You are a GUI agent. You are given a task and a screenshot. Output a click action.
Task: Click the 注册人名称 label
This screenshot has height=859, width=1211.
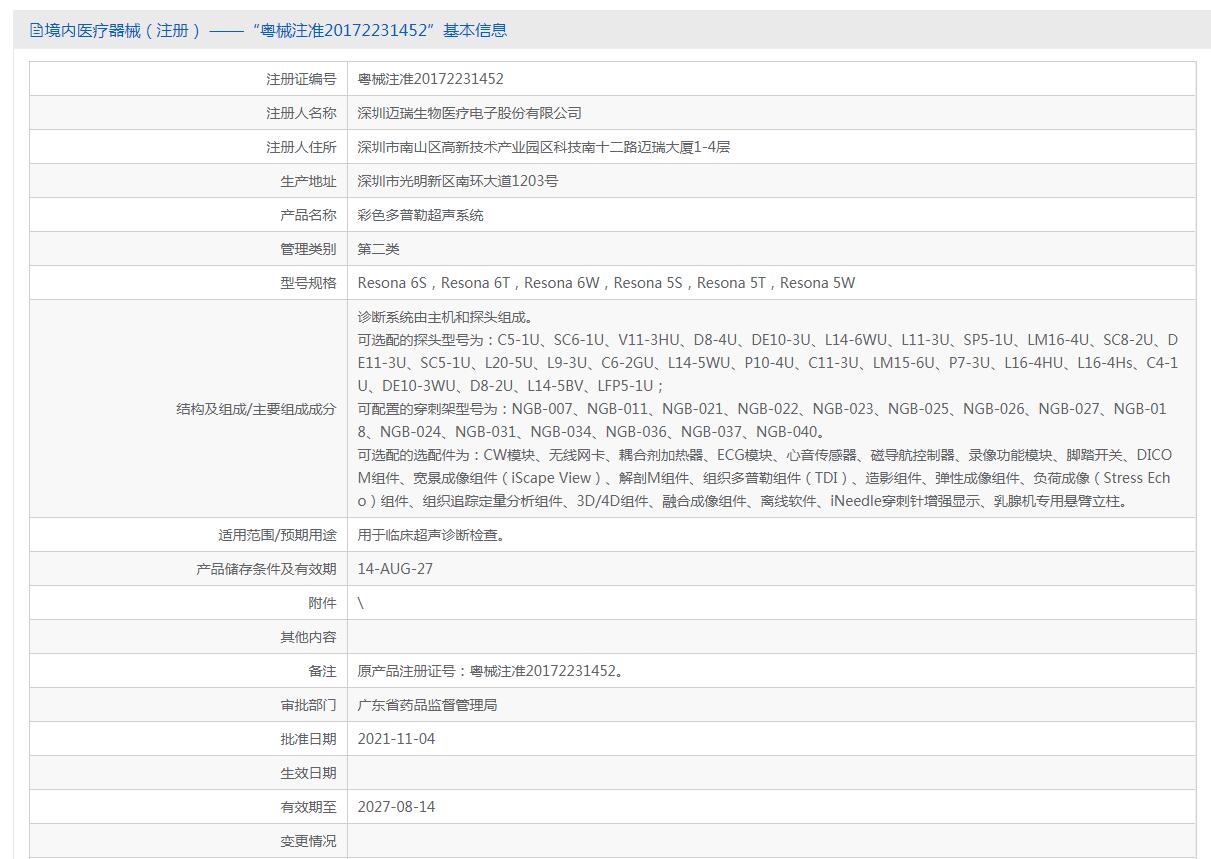pos(301,113)
